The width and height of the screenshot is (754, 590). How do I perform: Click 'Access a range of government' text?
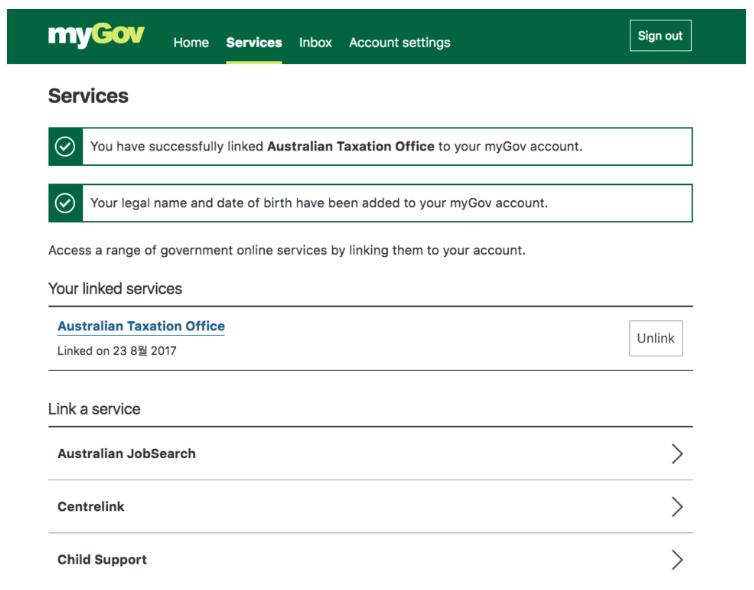(287, 251)
